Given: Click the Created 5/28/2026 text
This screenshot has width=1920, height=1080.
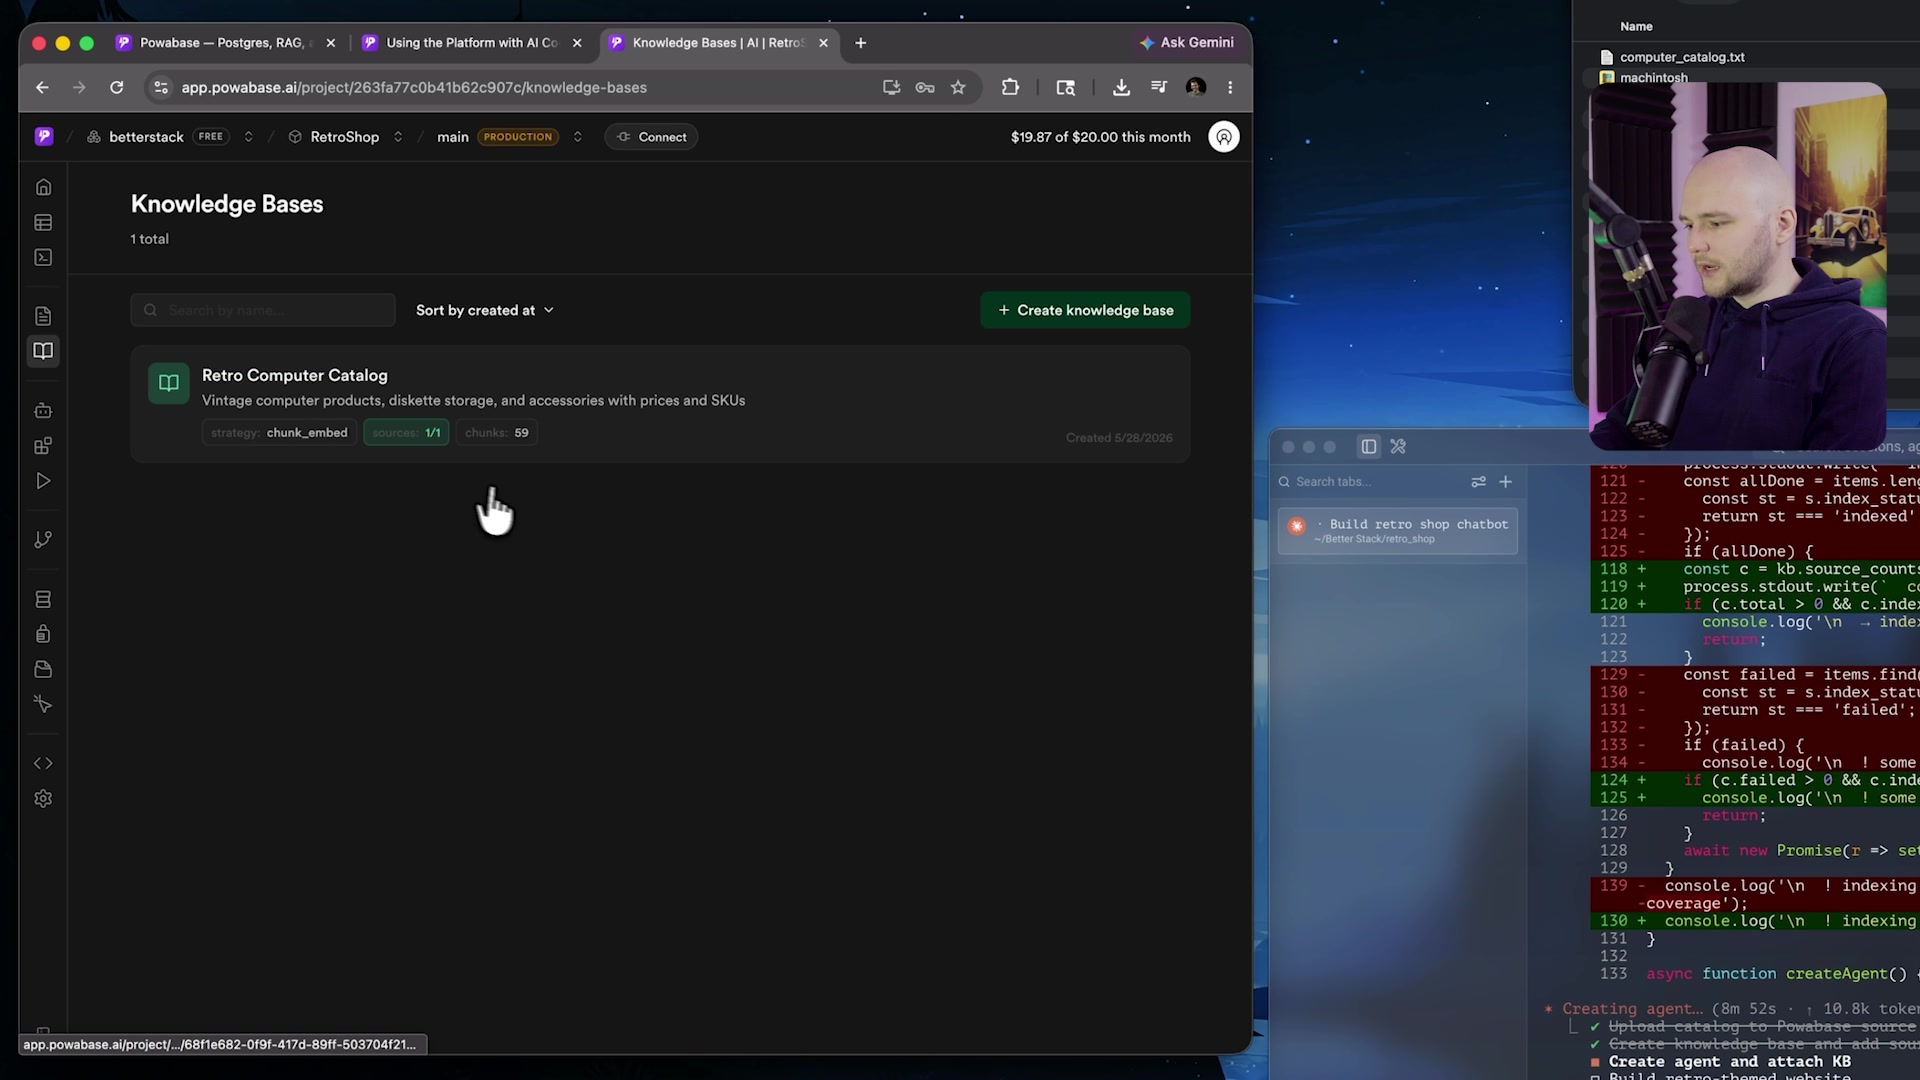Looking at the screenshot, I should 1119,437.
